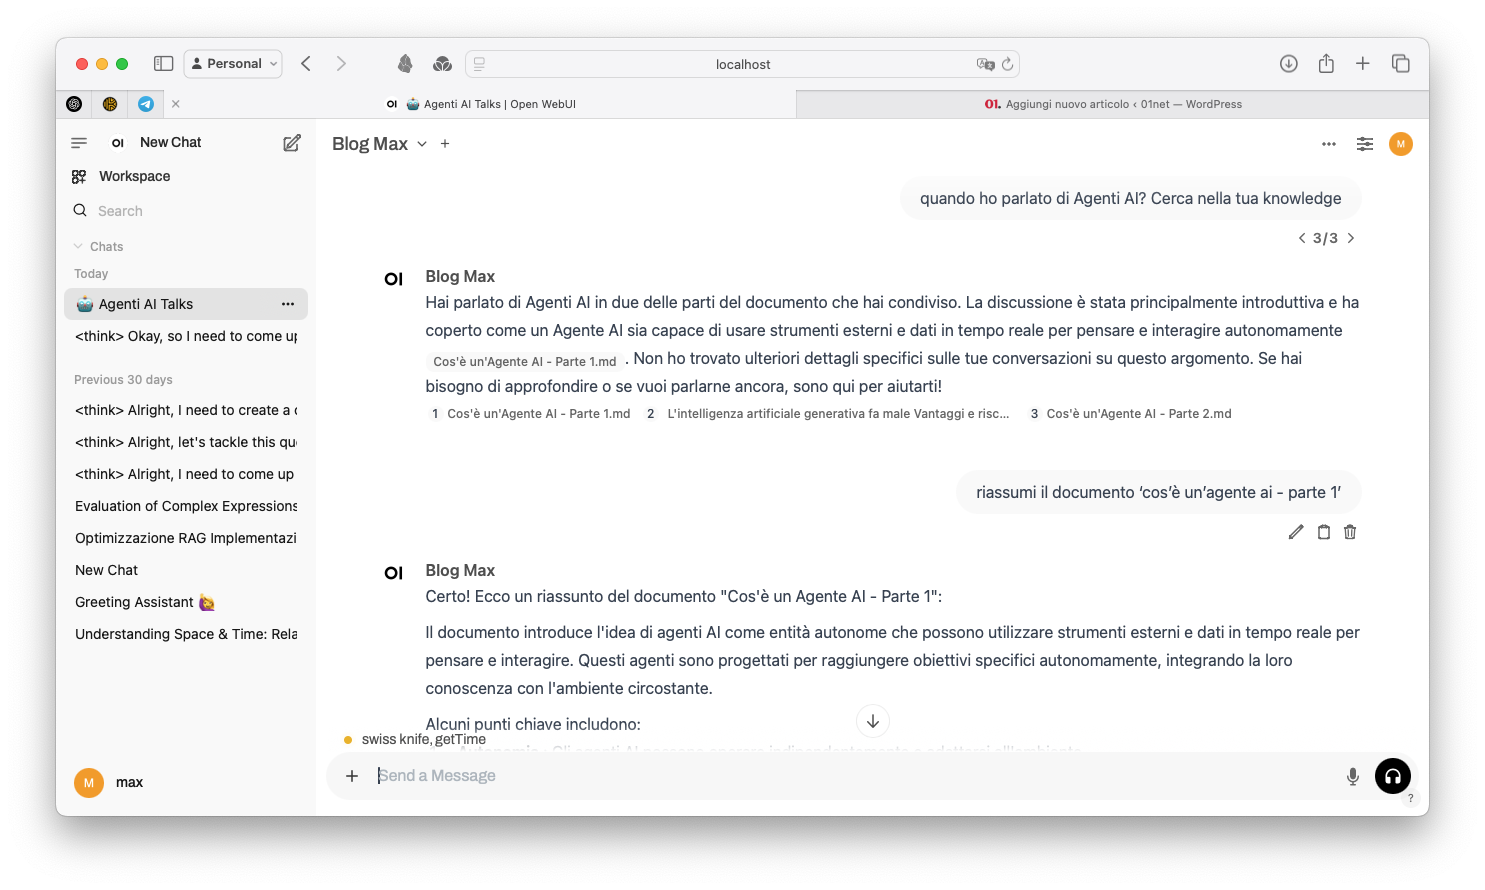The height and width of the screenshot is (890, 1485).
Task: Close the current tab with X
Action: point(176,104)
